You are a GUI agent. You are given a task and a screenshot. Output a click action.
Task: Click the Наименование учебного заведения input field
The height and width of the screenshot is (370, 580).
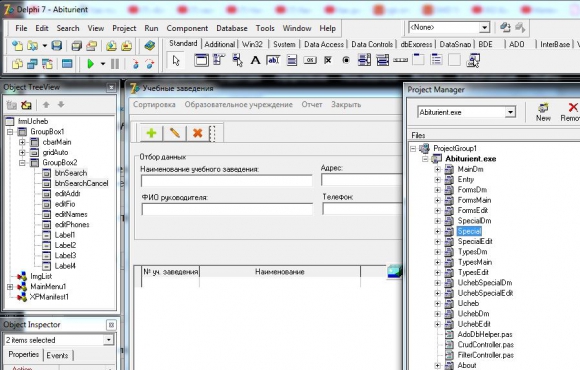coord(226,181)
